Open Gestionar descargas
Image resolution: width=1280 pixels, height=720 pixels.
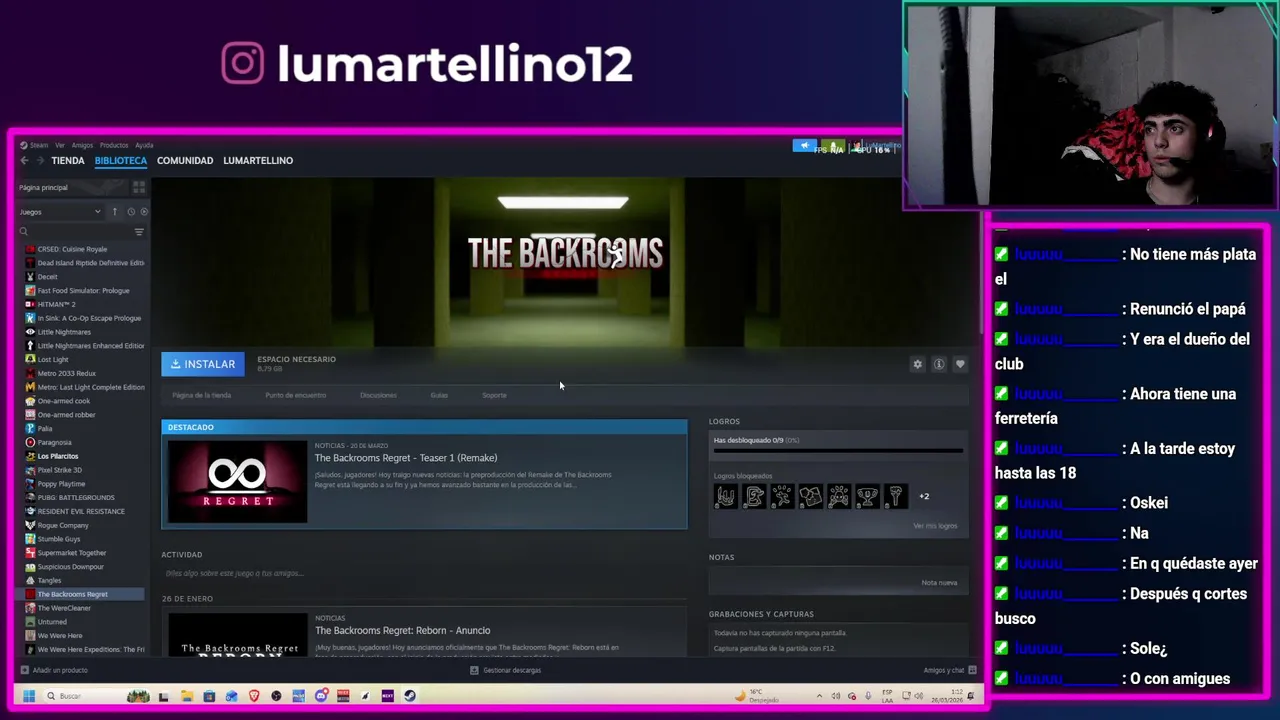[x=506, y=670]
